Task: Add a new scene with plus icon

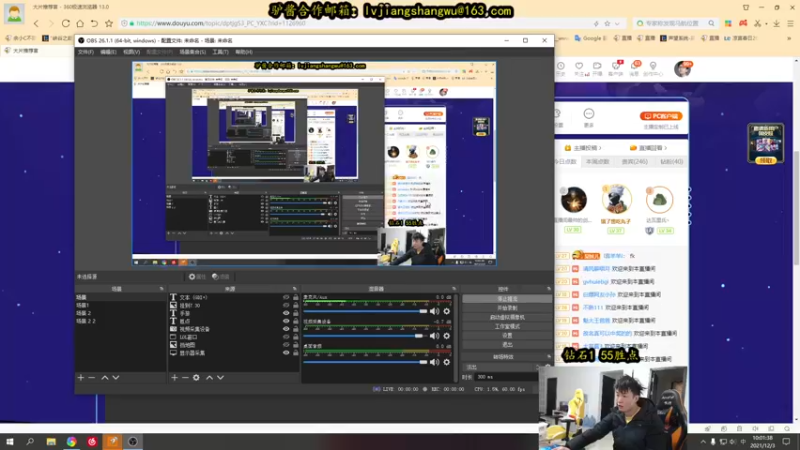Action: pyautogui.click(x=81, y=378)
